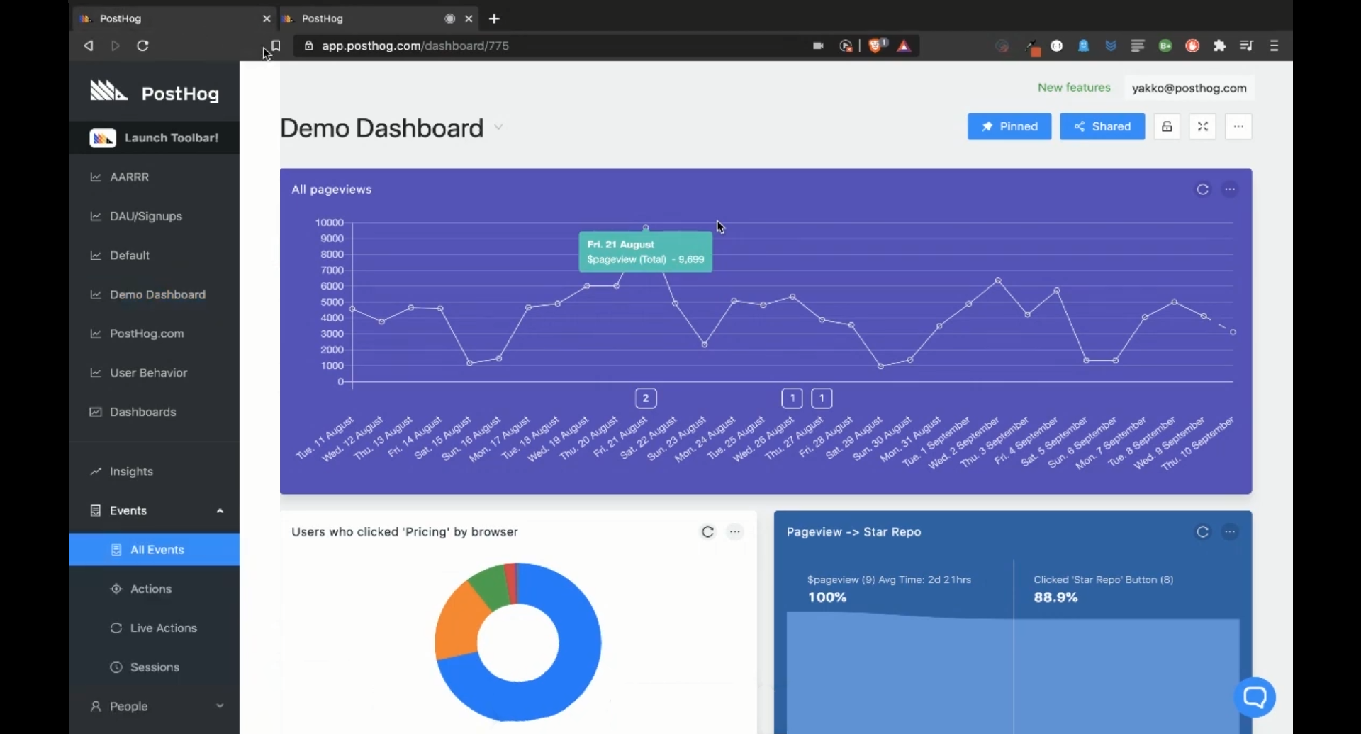Refresh the Users who clicked Pricing chart
Image resolution: width=1361 pixels, height=734 pixels.
coord(708,532)
